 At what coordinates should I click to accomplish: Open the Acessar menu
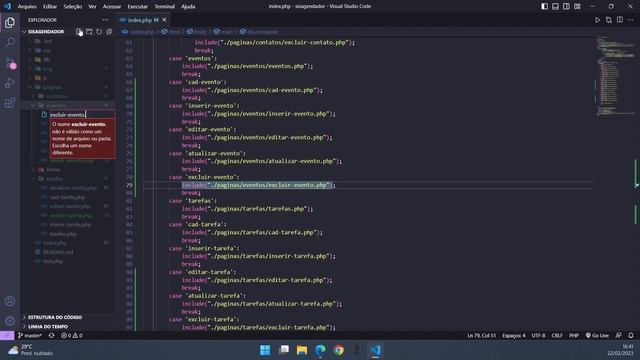click(111, 6)
